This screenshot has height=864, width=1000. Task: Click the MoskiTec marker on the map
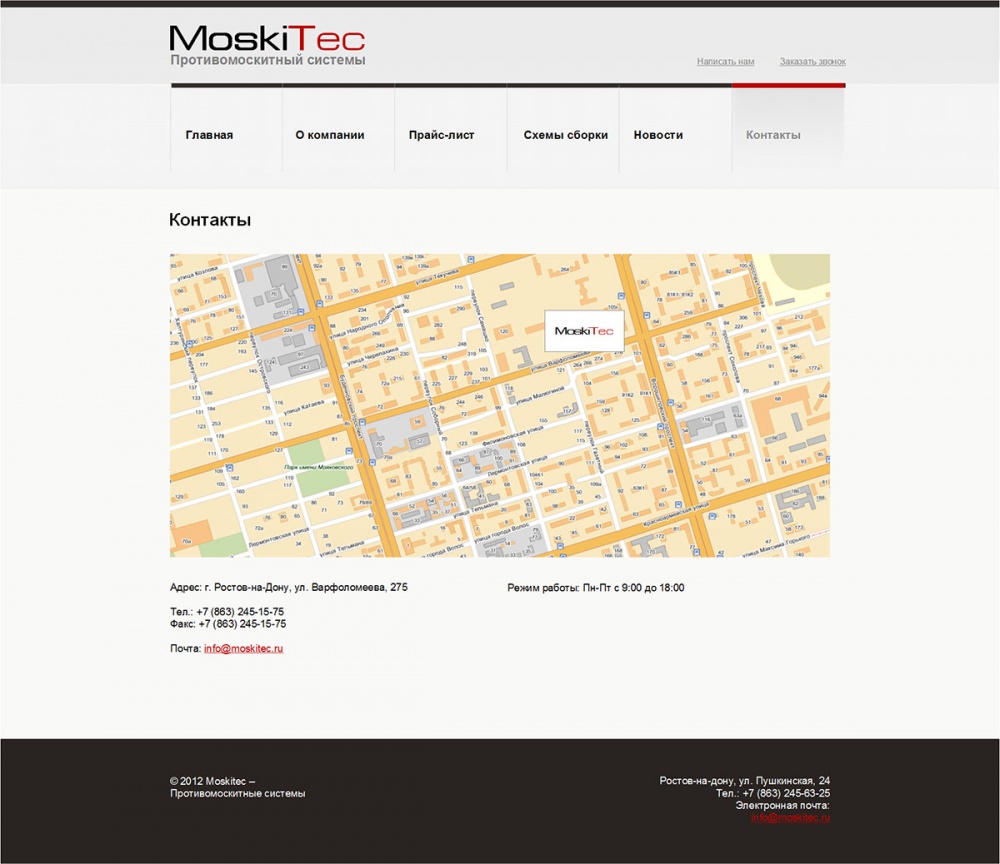pyautogui.click(x=584, y=331)
